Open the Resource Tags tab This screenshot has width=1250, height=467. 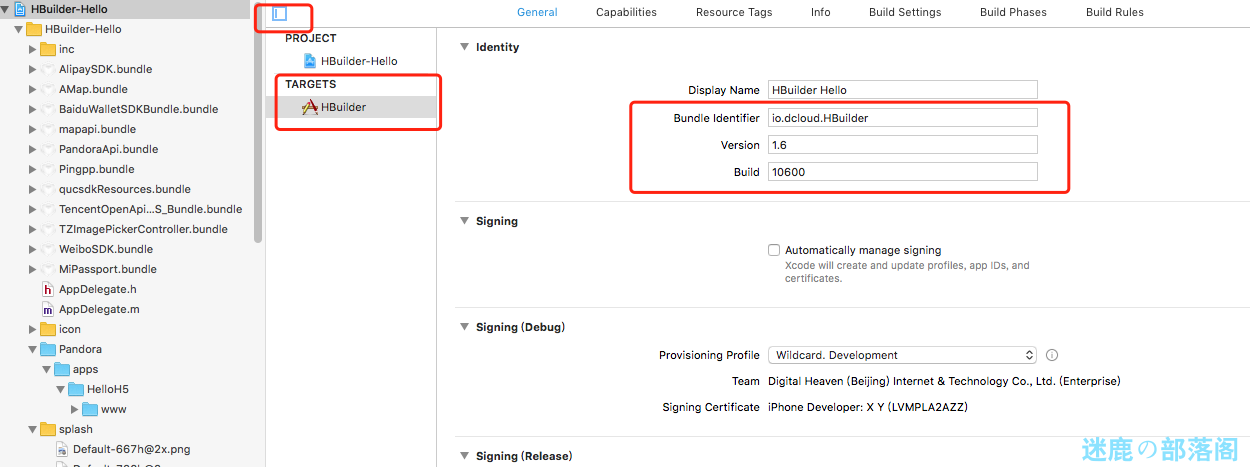tap(734, 12)
